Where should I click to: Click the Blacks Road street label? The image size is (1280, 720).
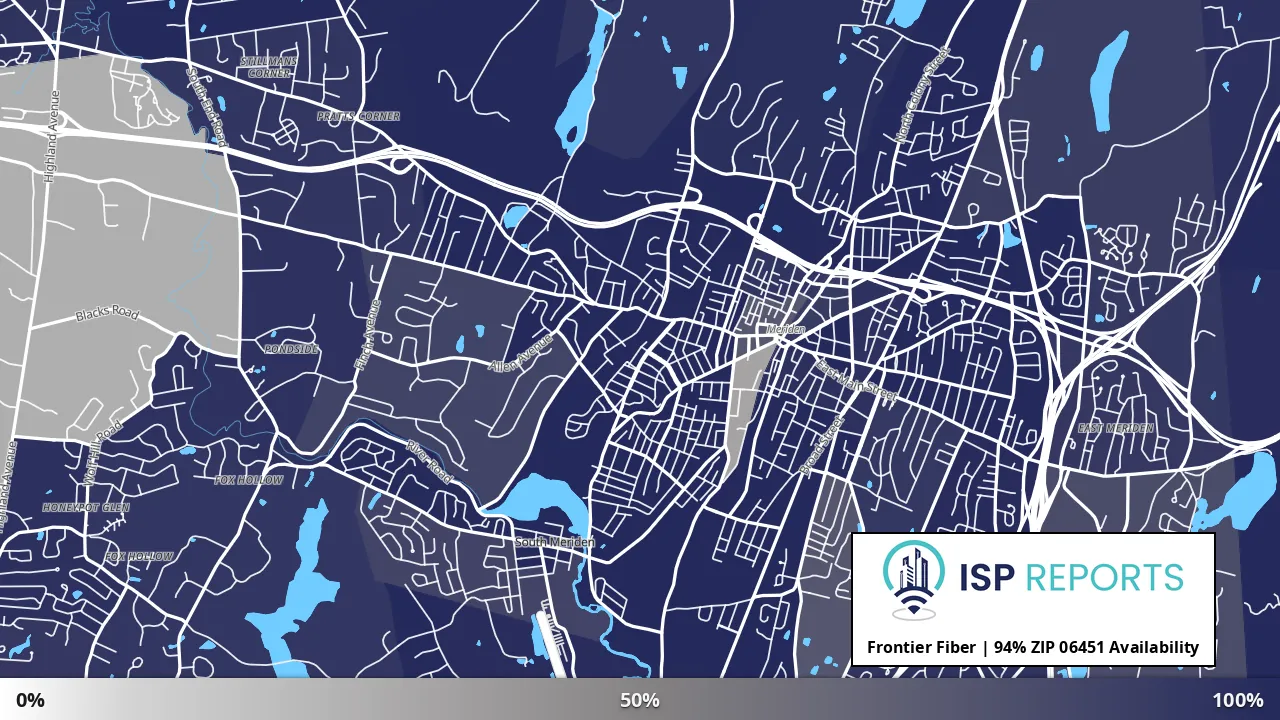pos(107,314)
